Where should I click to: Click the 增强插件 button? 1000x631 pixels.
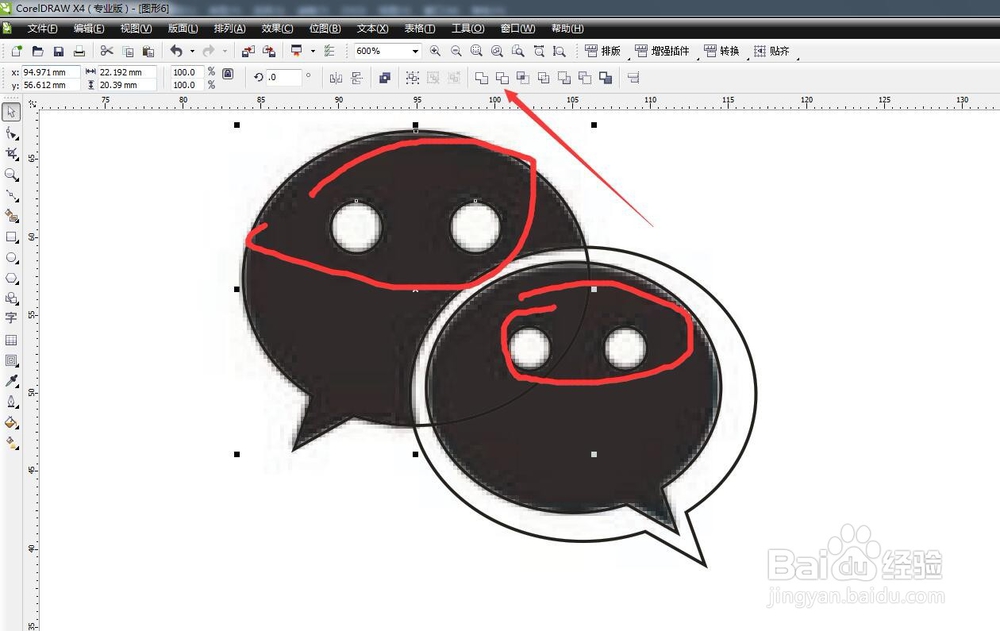coord(662,51)
